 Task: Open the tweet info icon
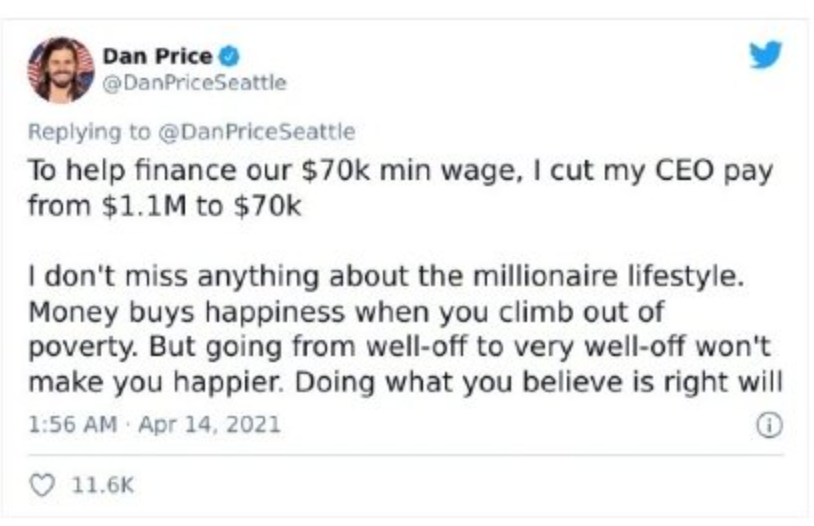767,425
